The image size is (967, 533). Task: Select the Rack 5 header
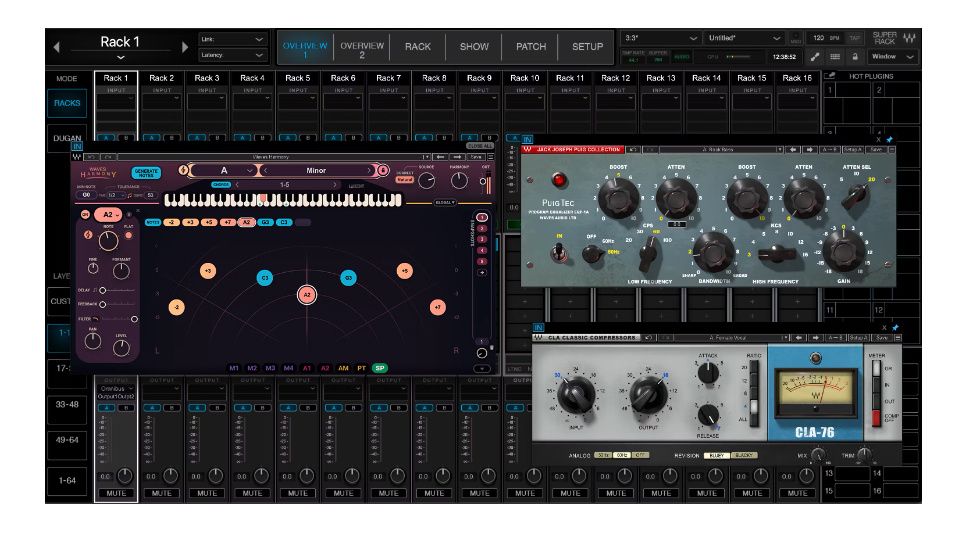pos(297,78)
